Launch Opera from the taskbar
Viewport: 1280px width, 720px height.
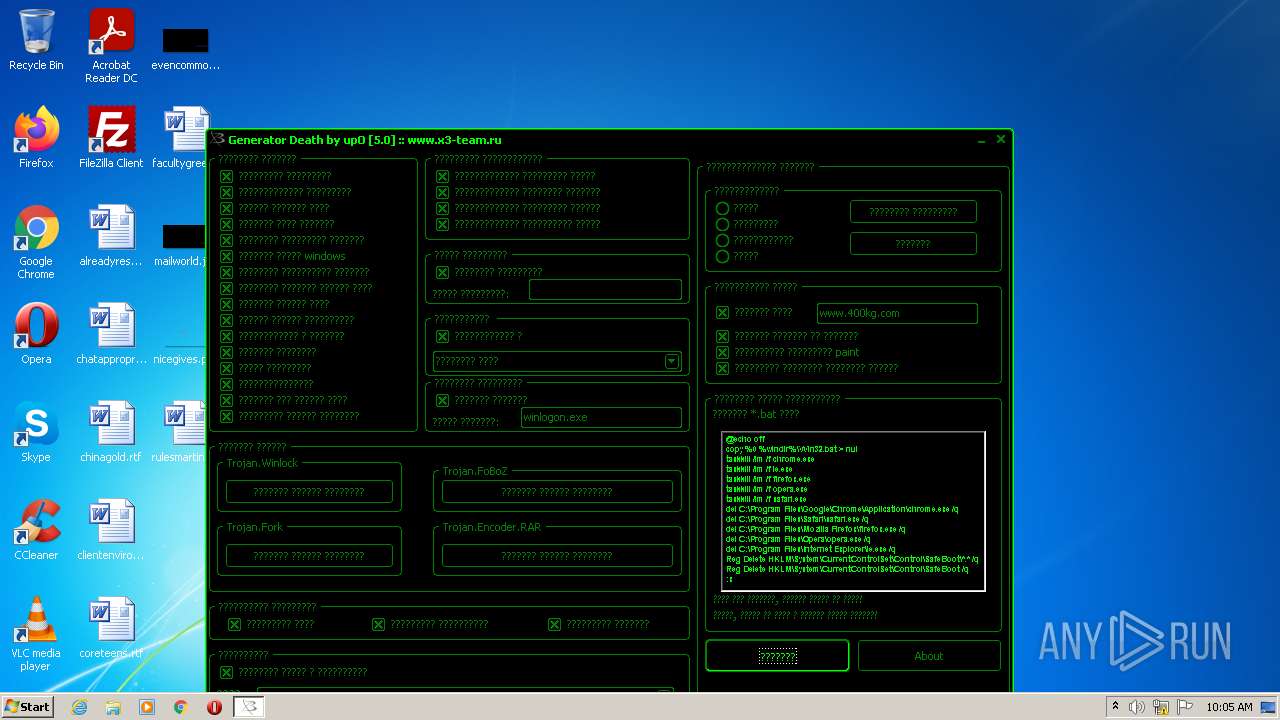click(x=214, y=707)
